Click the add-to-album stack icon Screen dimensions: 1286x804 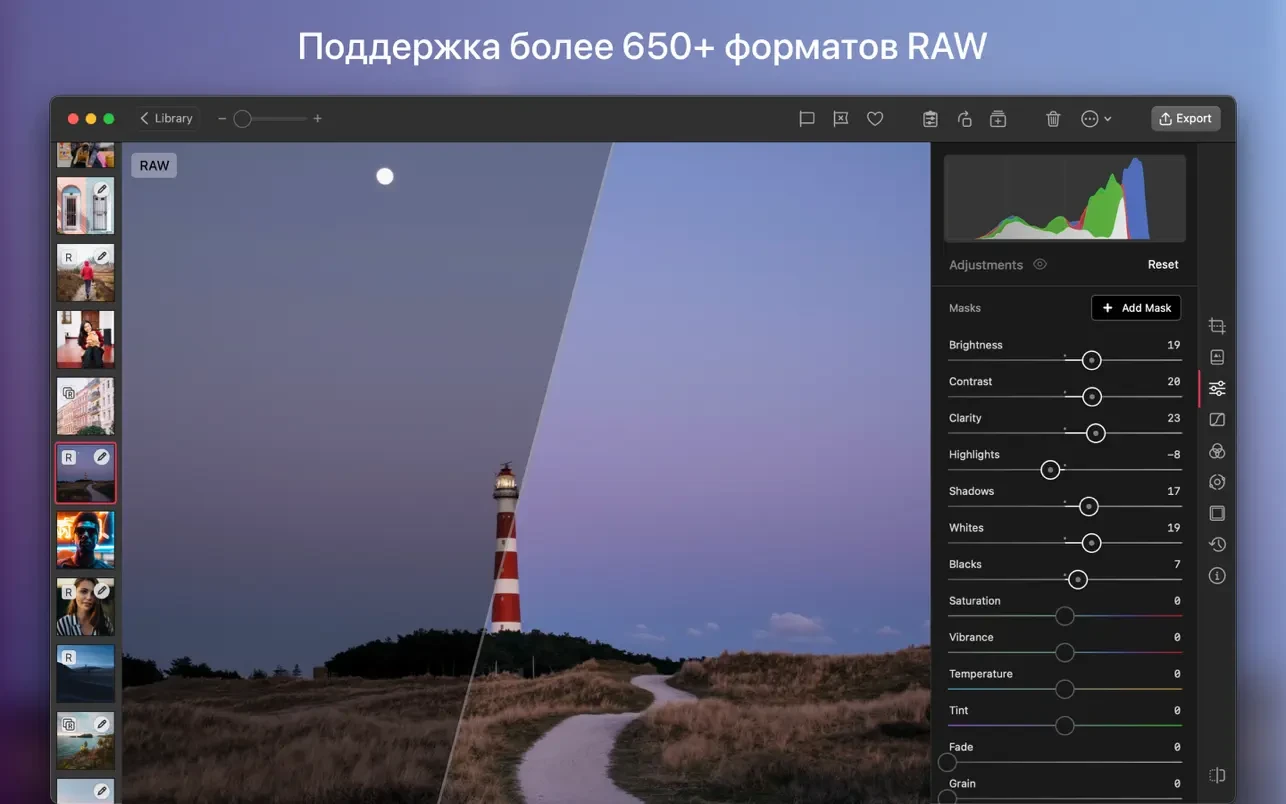click(x=998, y=119)
